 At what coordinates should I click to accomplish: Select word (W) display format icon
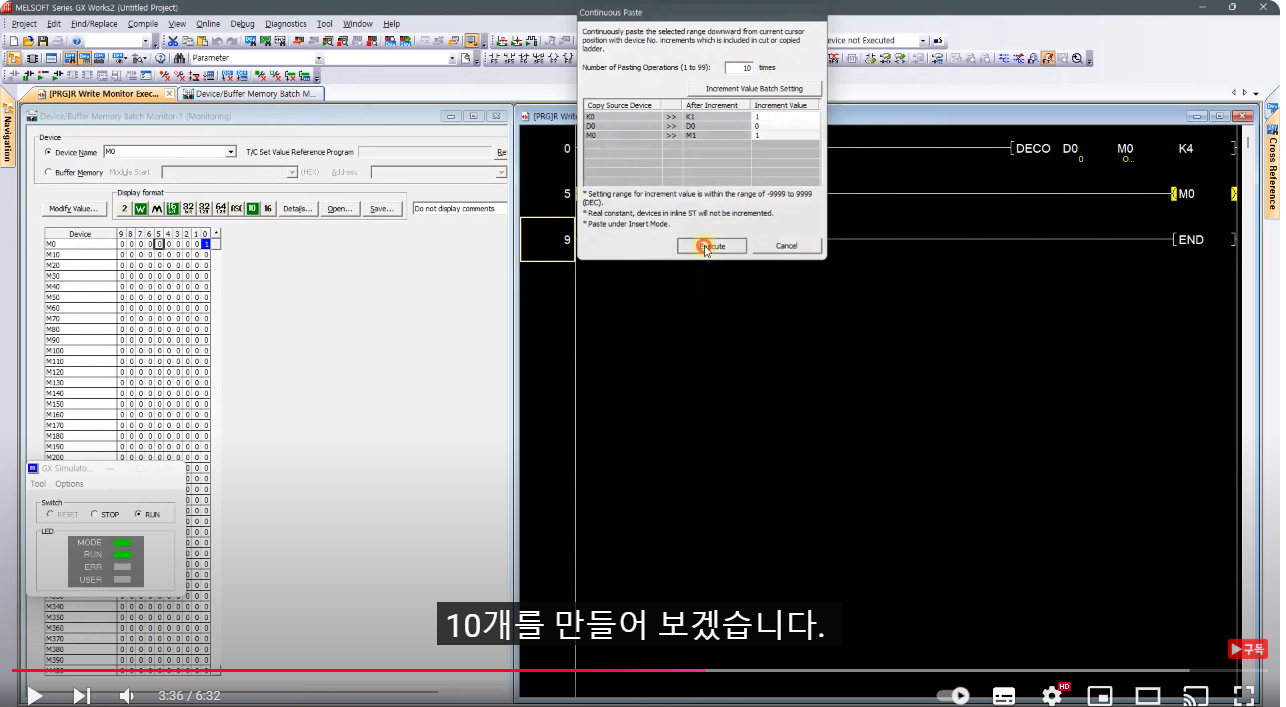(141, 208)
